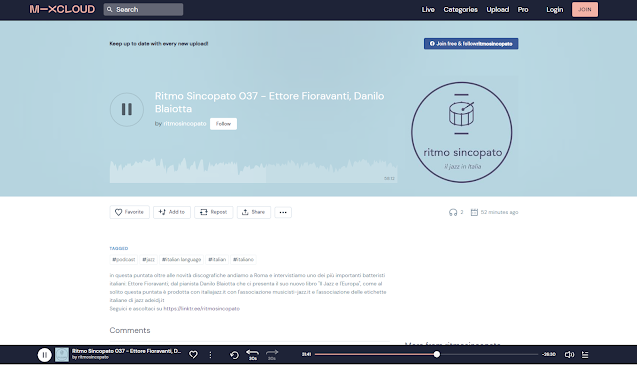
Task: Restart track with the replay icon
Action: (x=234, y=355)
